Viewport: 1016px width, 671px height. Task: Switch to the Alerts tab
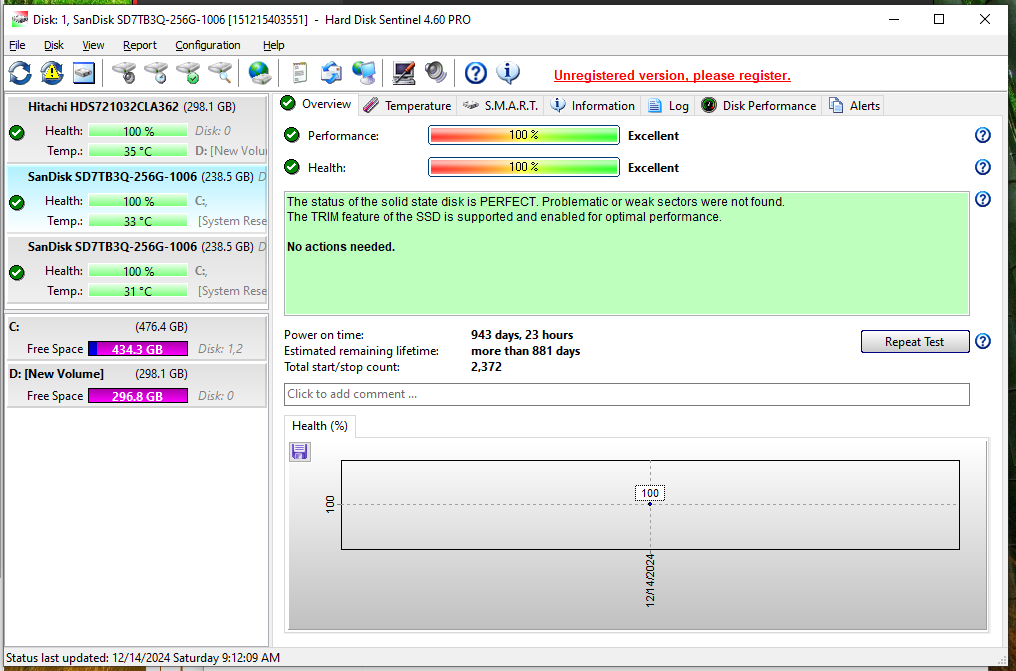point(855,106)
